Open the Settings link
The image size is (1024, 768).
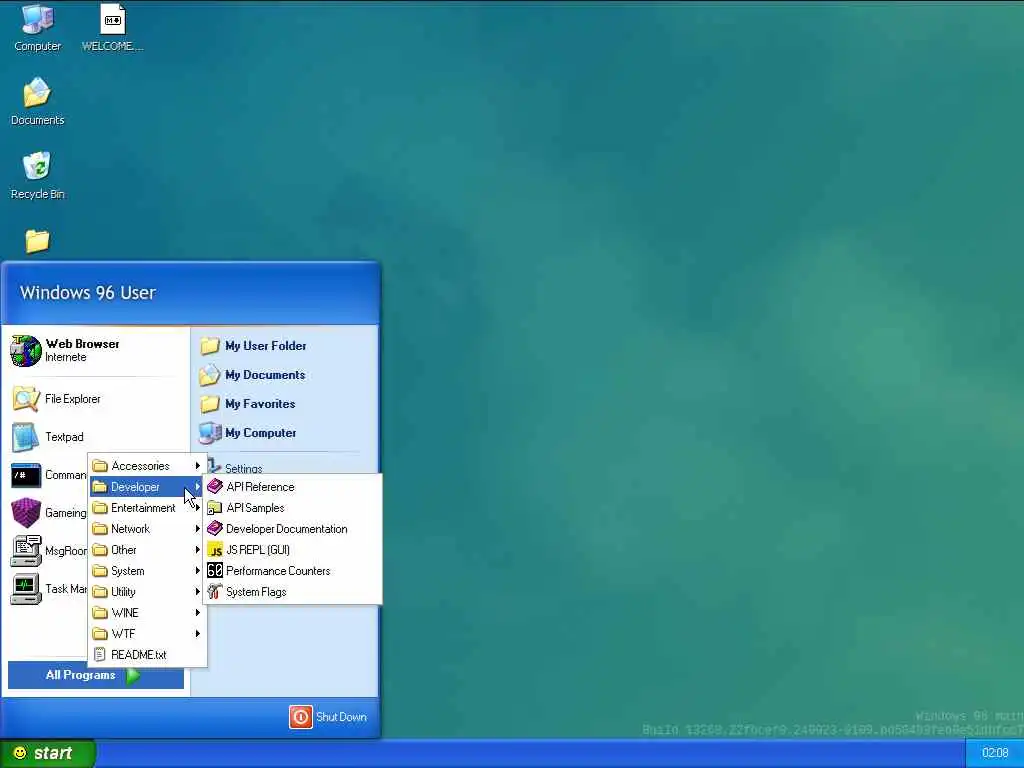[244, 468]
